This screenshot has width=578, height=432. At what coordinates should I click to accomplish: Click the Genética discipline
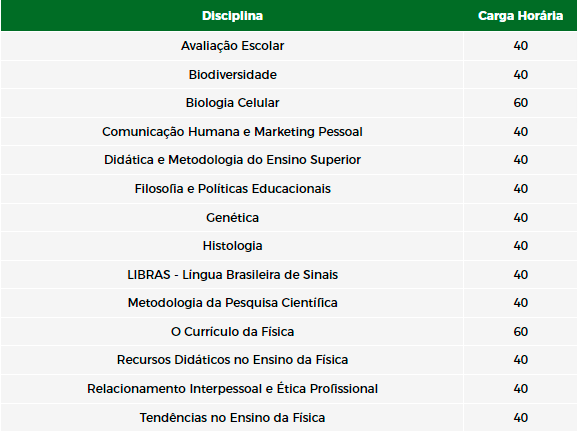(233, 217)
